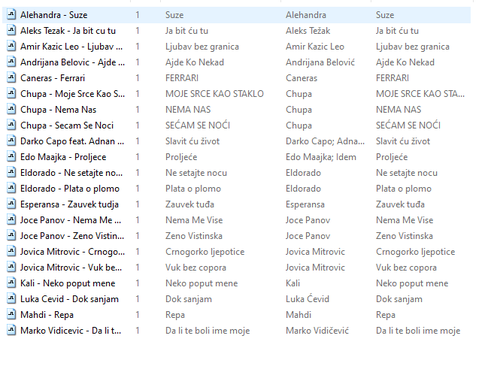Click the Eldorado - Plata o plomo icon
Screen dimensions: 500x366
pos(11,188)
